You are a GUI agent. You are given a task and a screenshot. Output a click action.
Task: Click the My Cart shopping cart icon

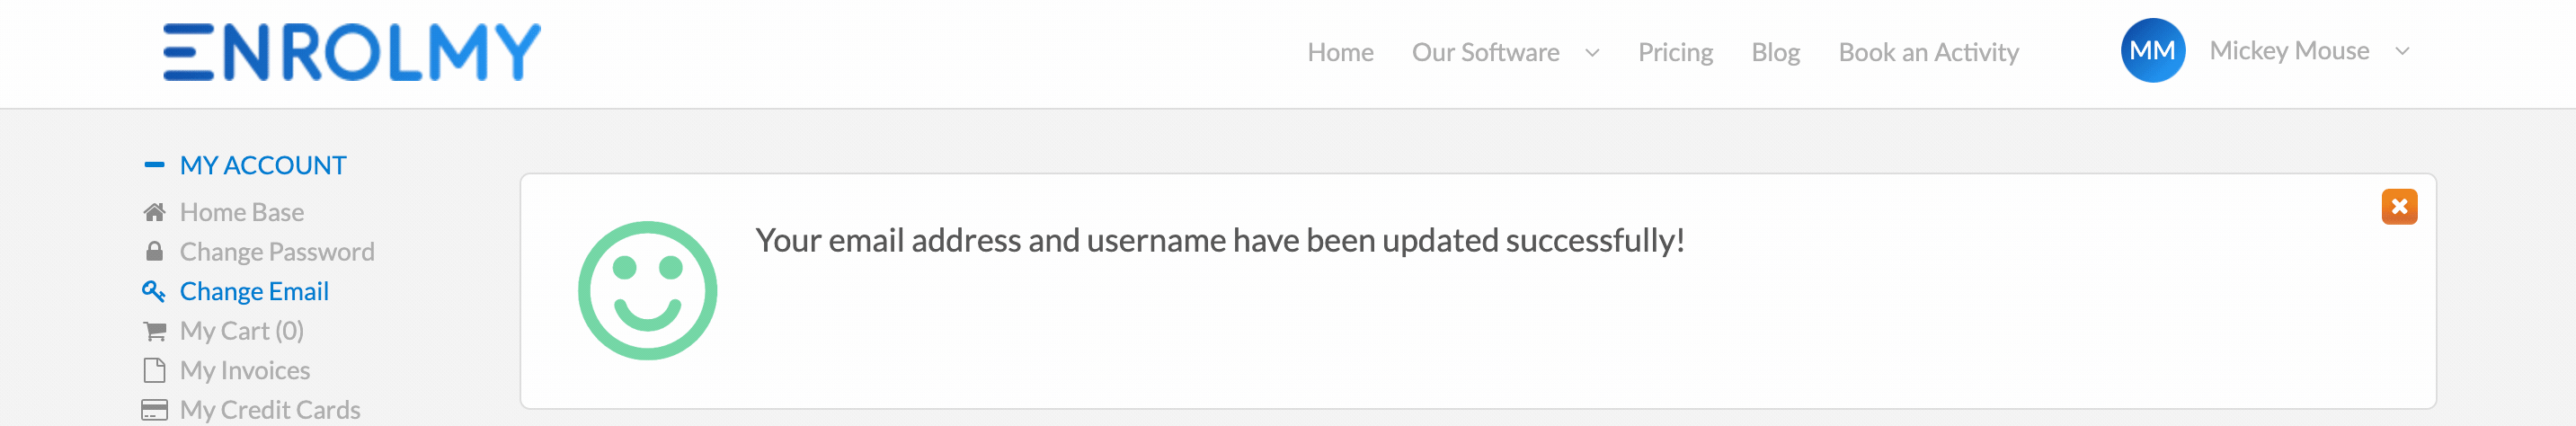154,331
